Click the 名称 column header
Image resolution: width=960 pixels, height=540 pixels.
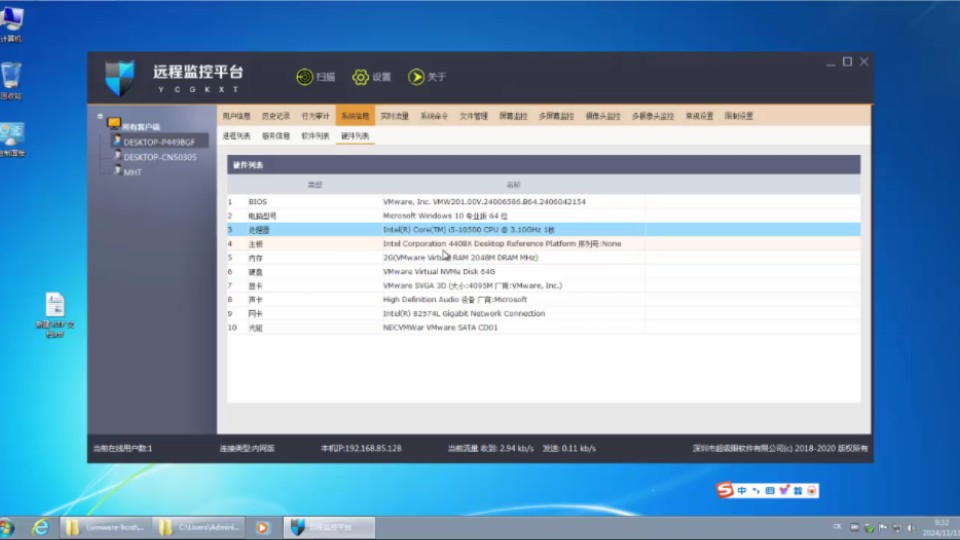click(513, 184)
